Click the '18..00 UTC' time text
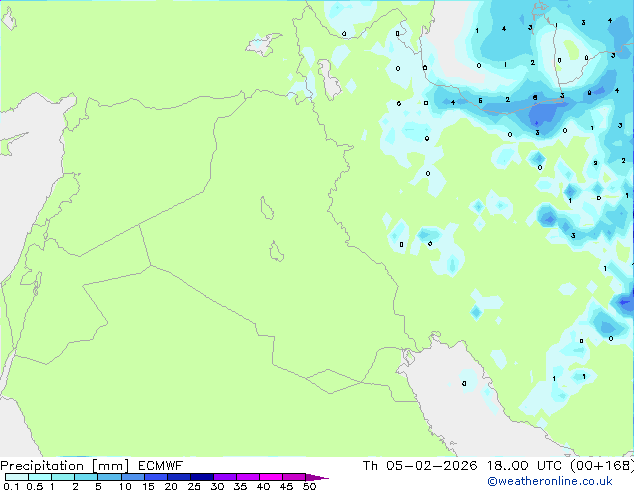Screen dimensions: 634x490 524,466
